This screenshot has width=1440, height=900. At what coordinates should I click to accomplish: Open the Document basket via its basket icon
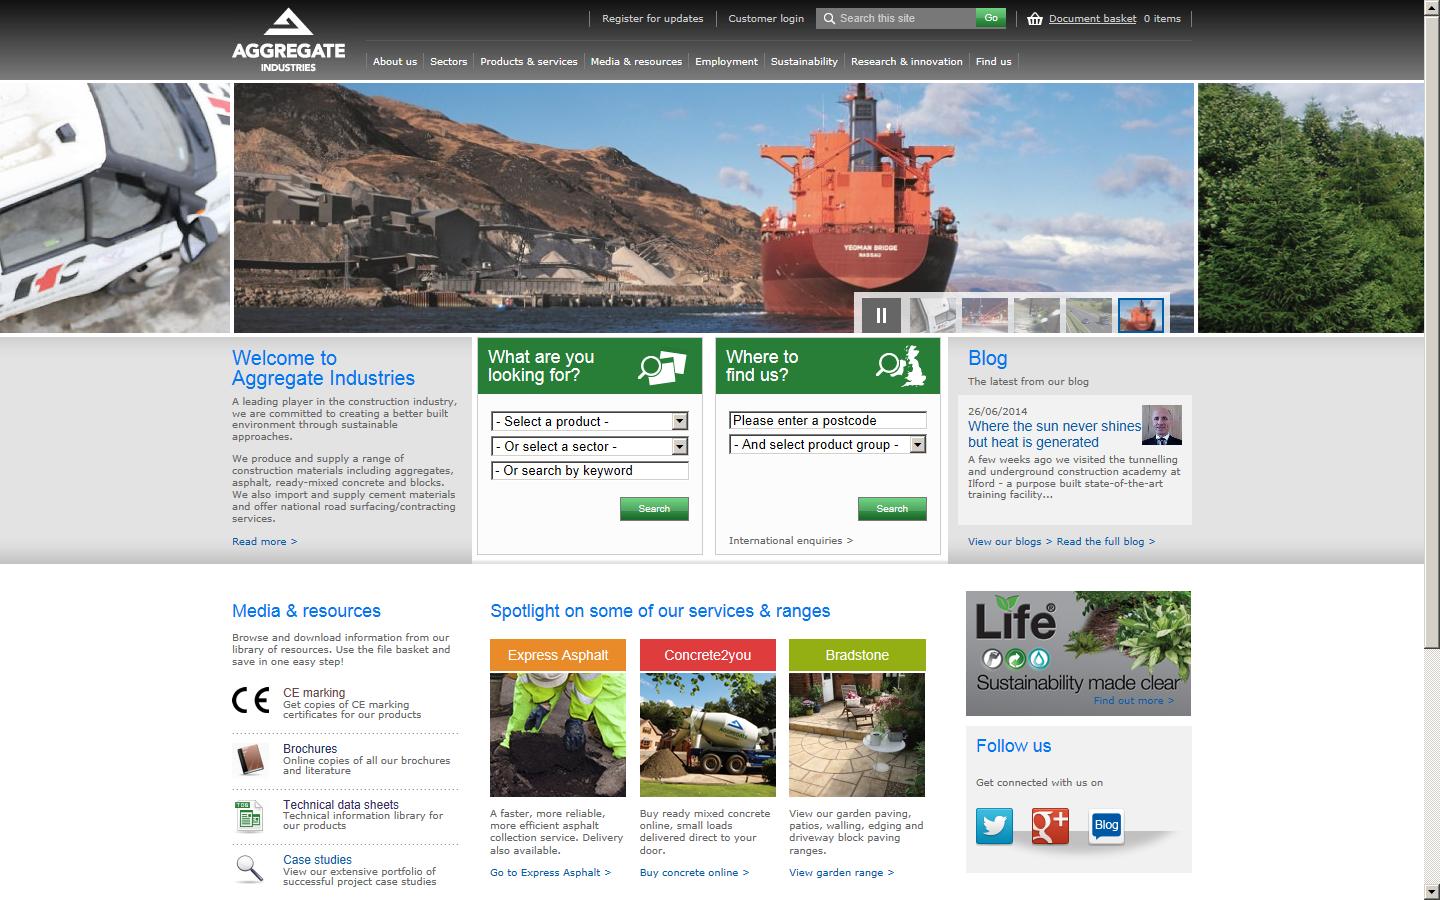1036,18
